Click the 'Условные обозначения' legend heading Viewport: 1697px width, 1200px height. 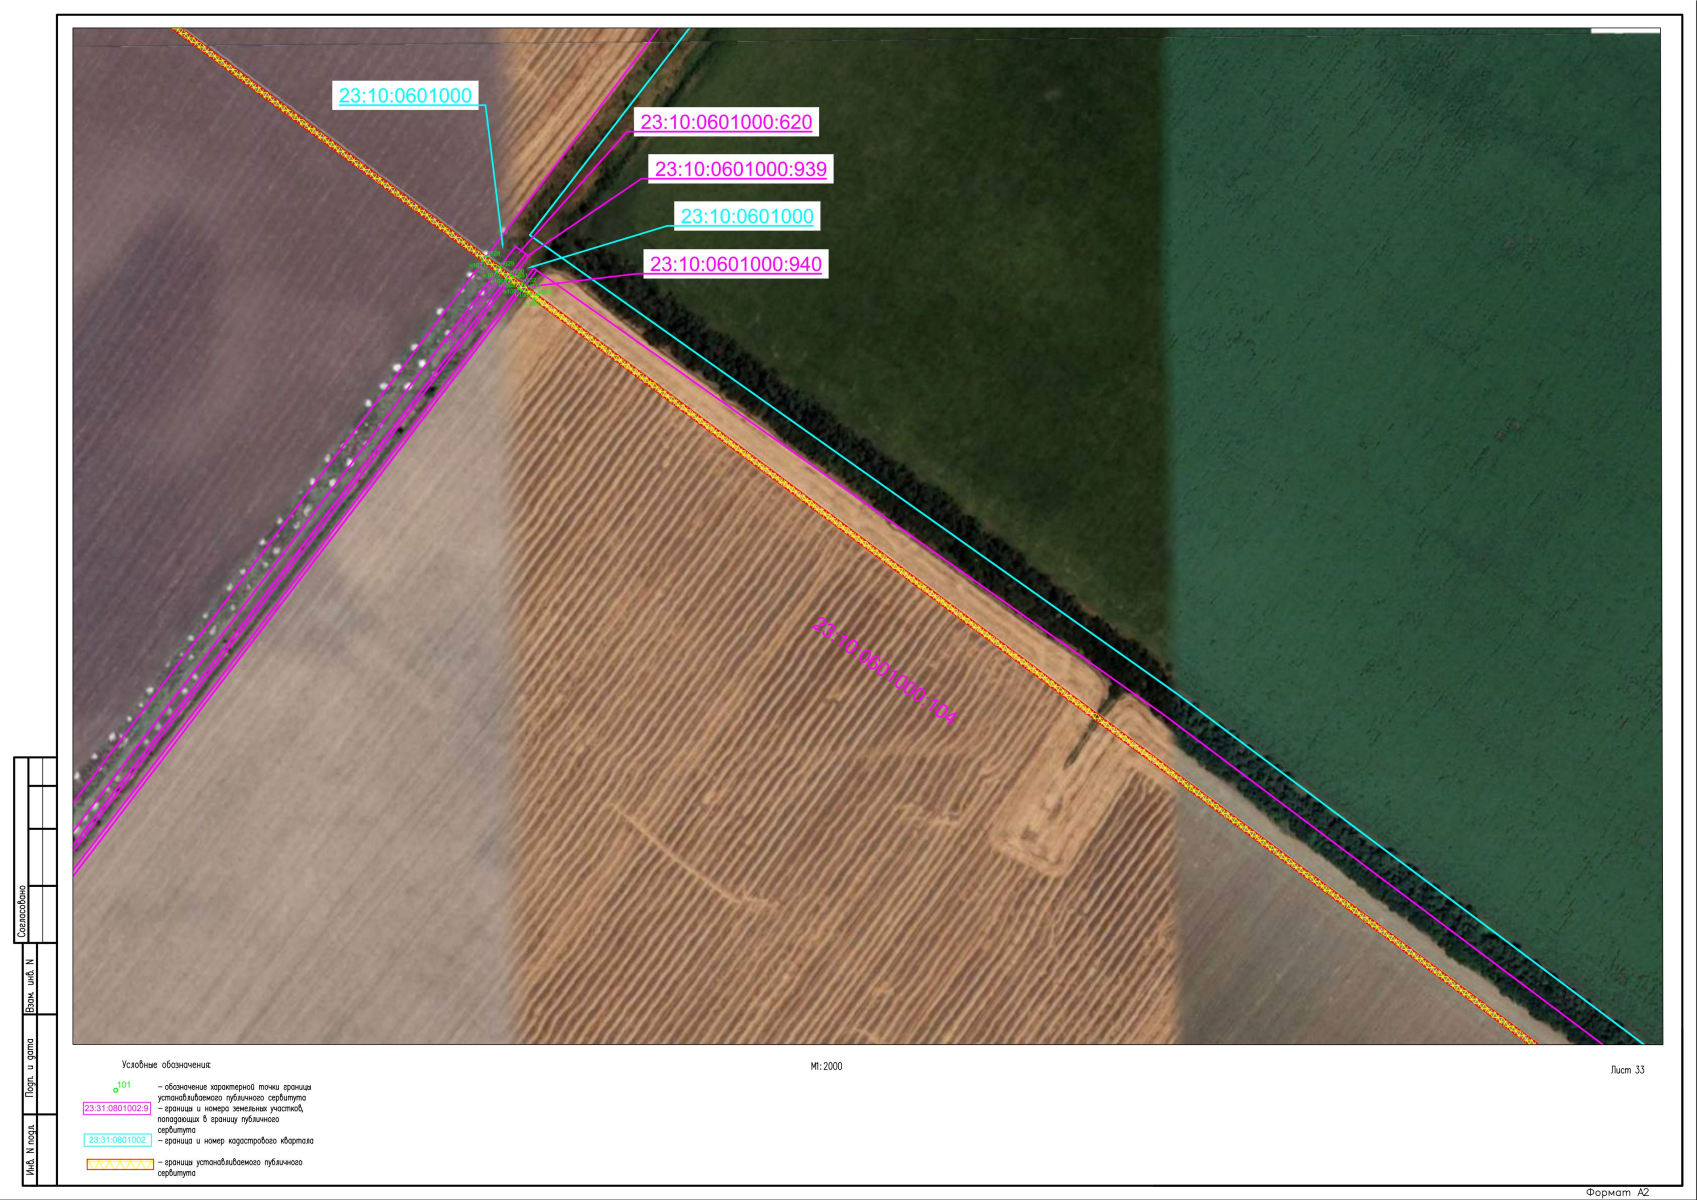(166, 1066)
